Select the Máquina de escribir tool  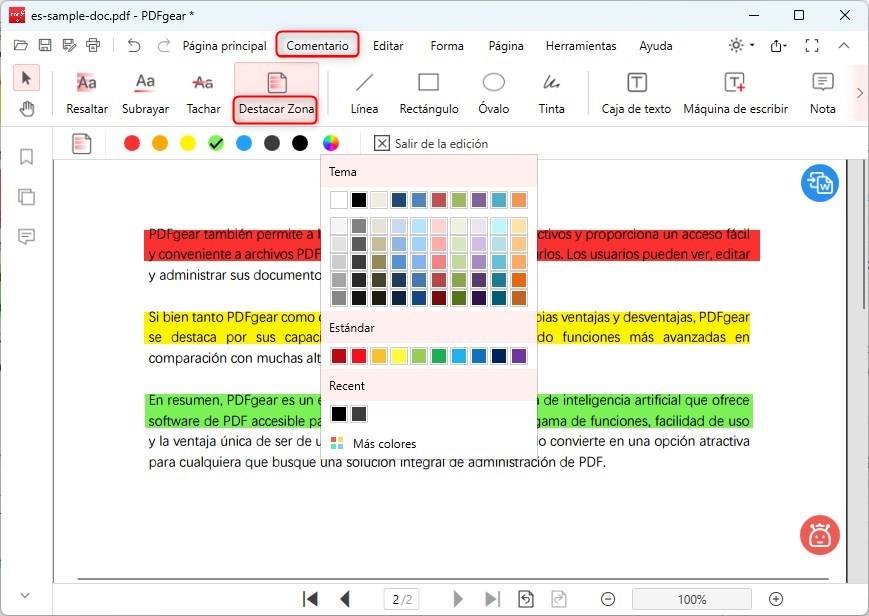tap(735, 93)
